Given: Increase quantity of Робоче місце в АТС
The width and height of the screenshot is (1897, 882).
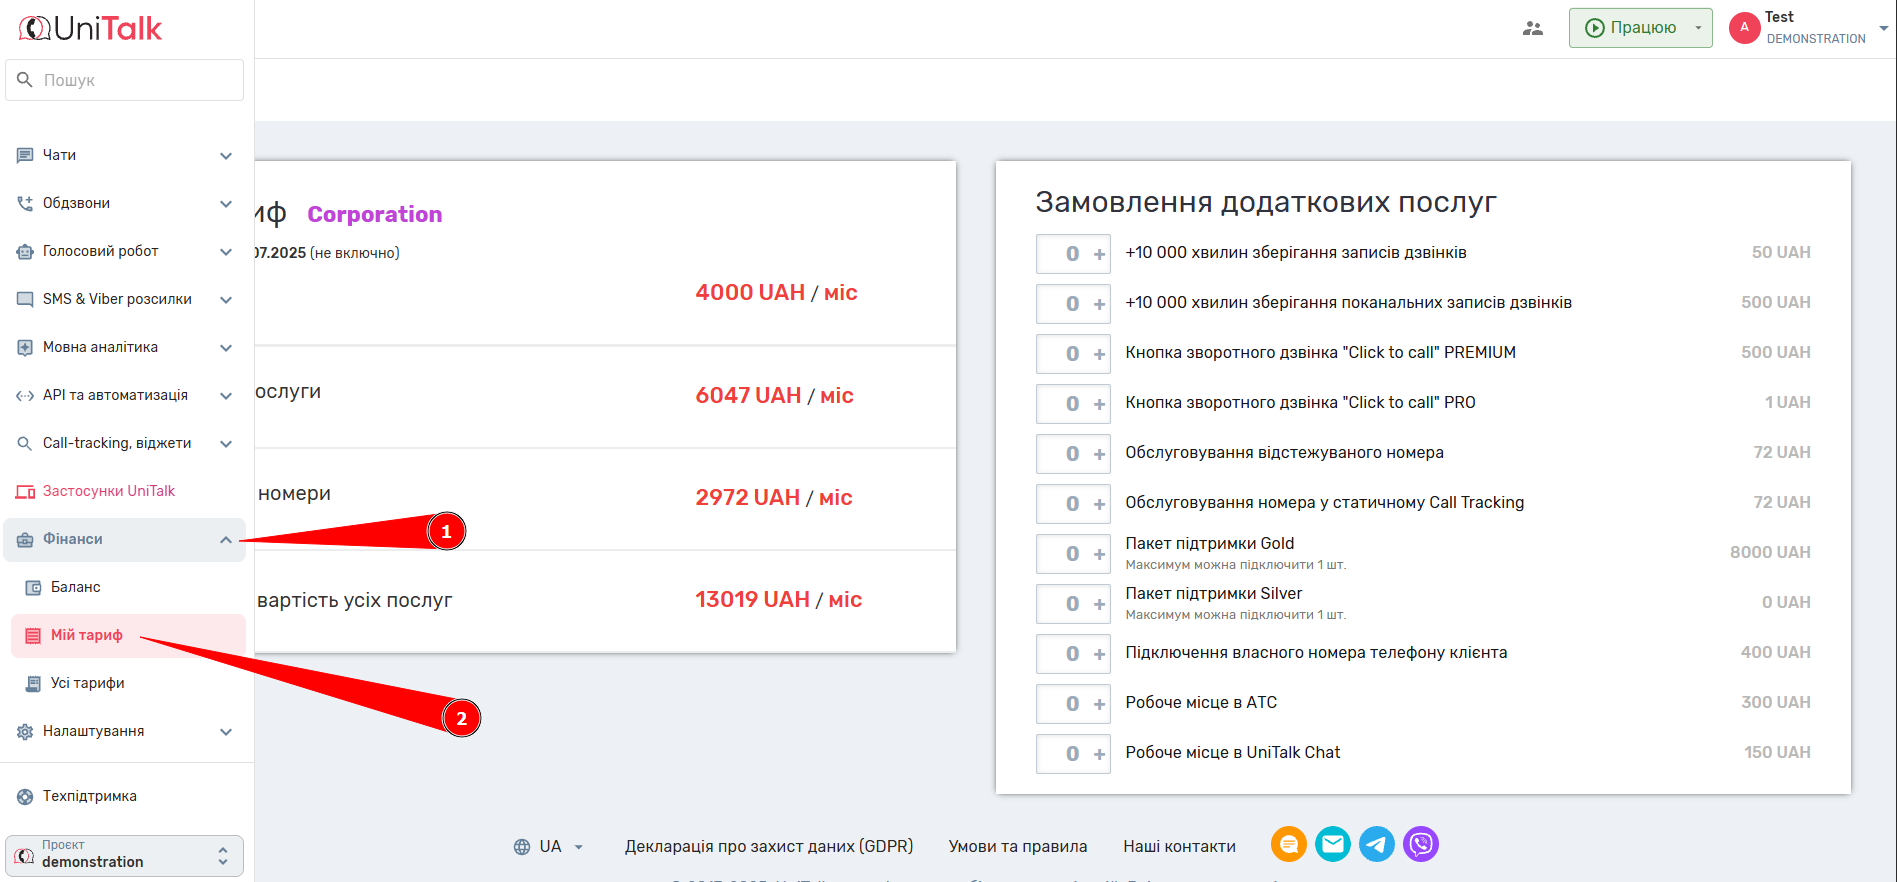Looking at the screenshot, I should tap(1099, 704).
